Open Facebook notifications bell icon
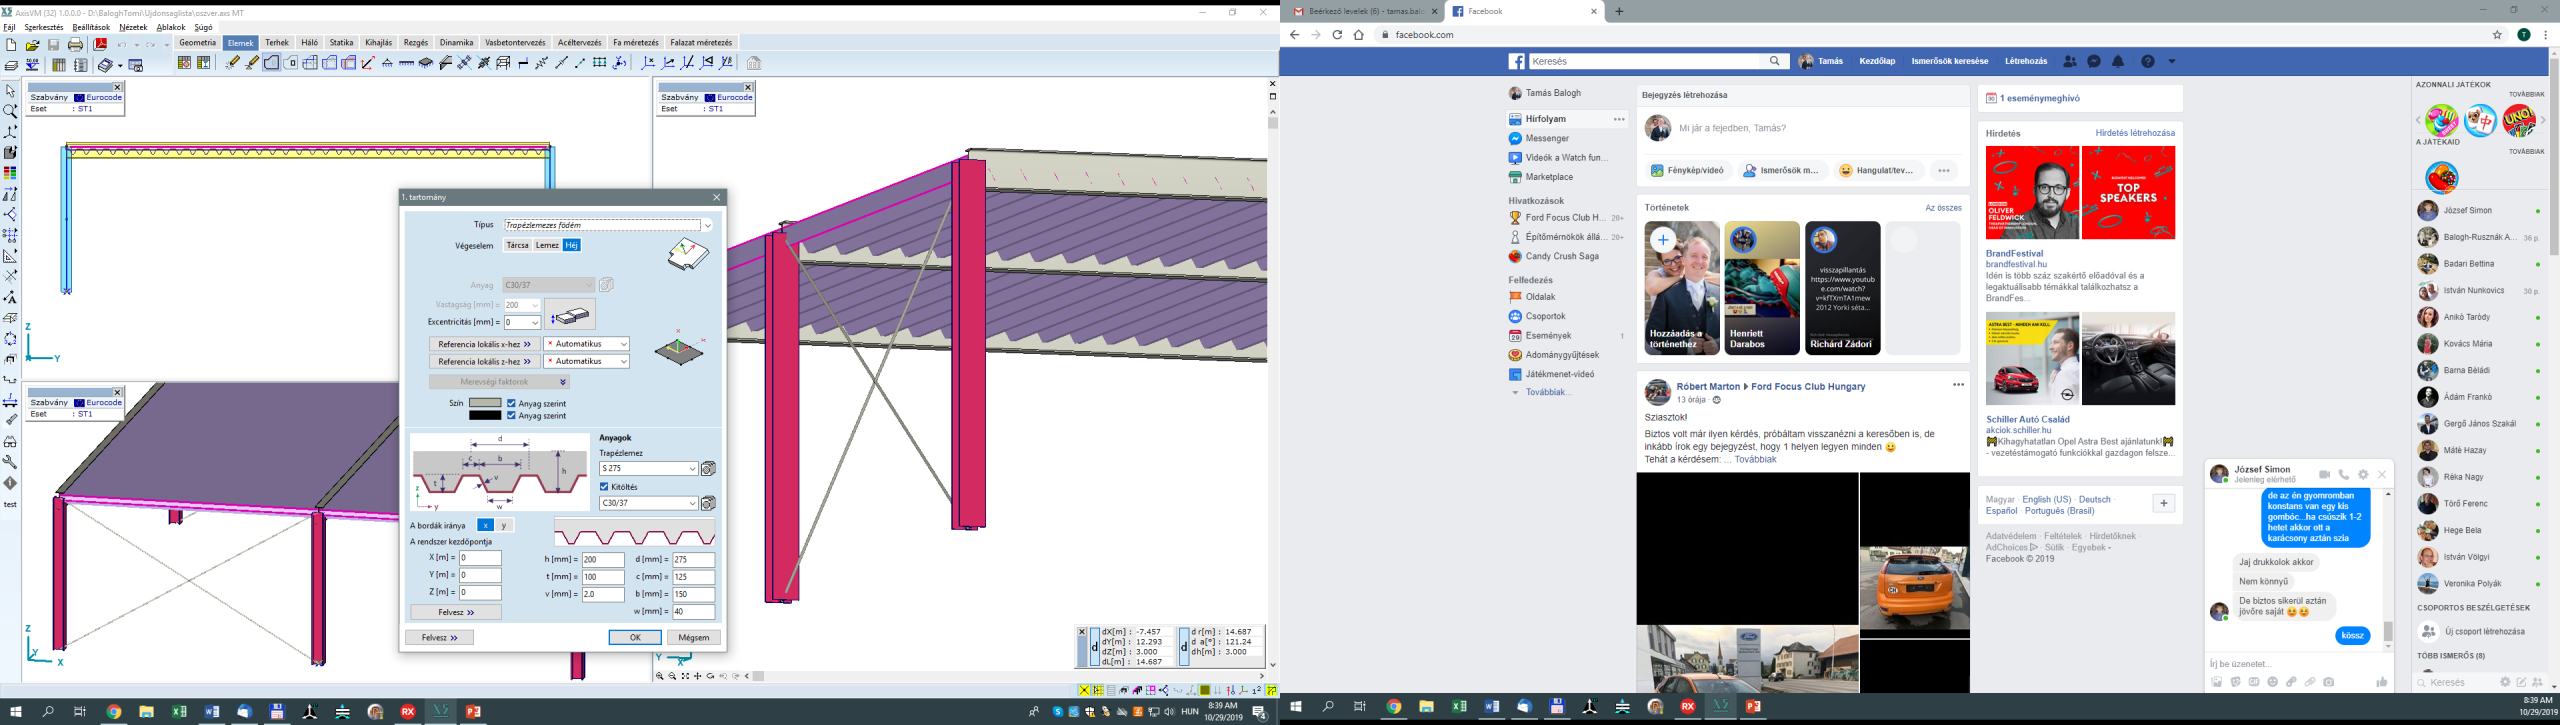The height and width of the screenshot is (725, 2560). click(2118, 62)
